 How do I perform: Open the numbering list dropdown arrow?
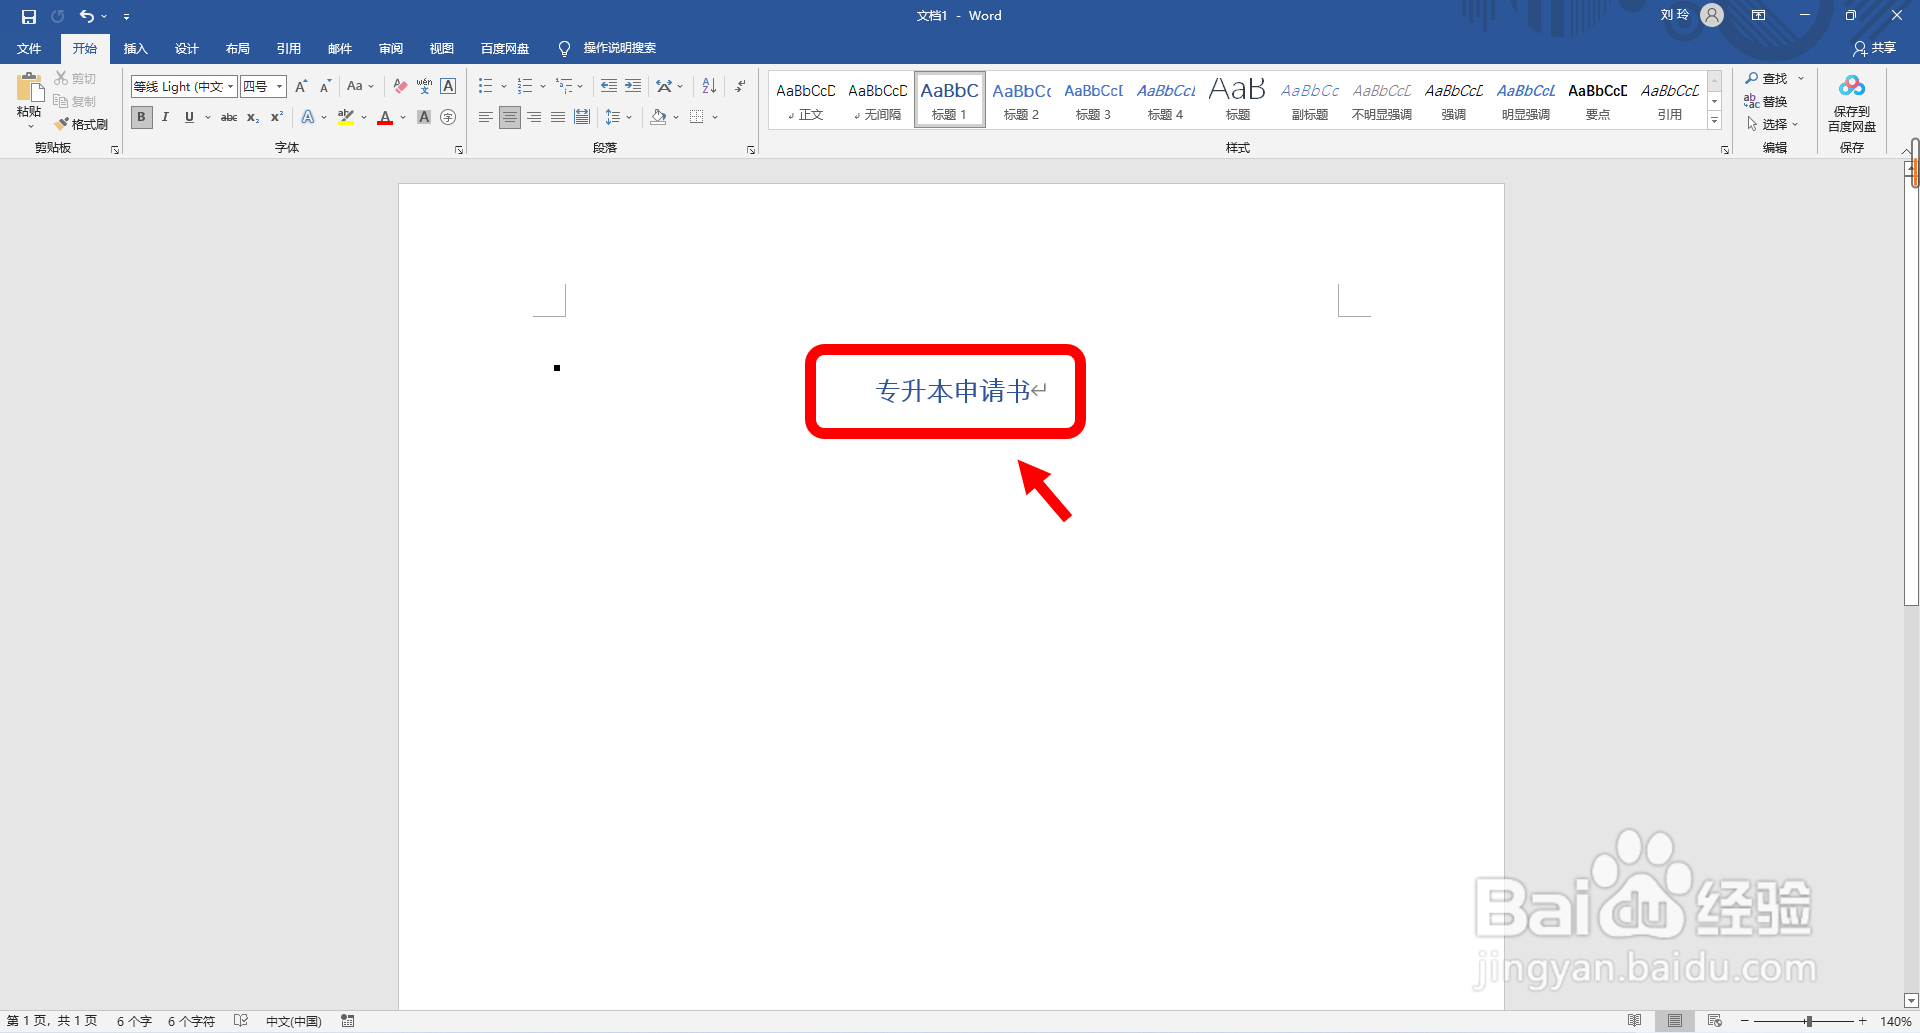click(x=543, y=87)
